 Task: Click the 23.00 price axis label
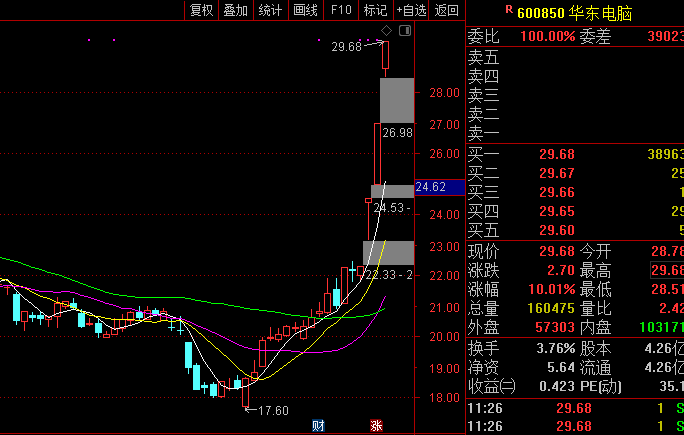pos(445,247)
